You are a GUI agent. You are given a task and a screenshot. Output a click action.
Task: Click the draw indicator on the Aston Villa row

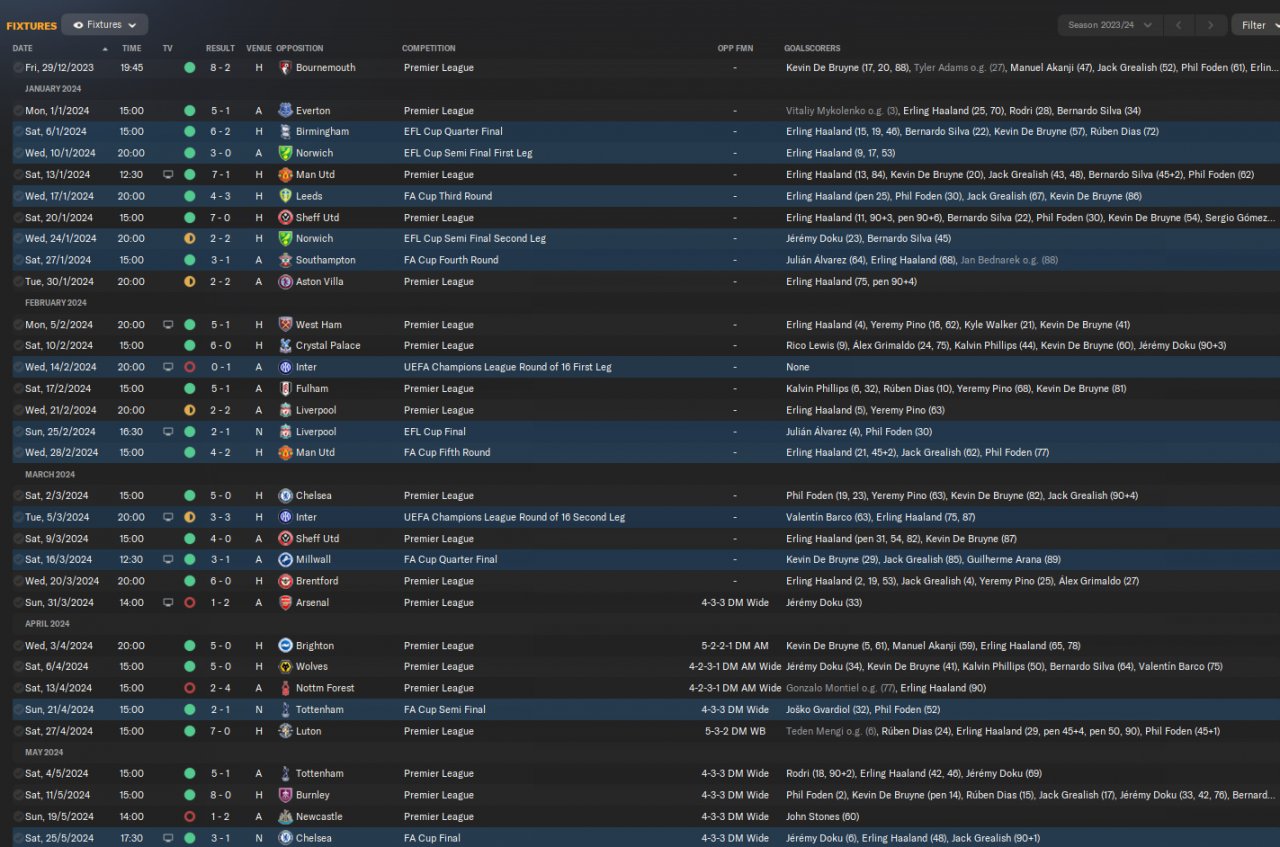click(x=190, y=282)
